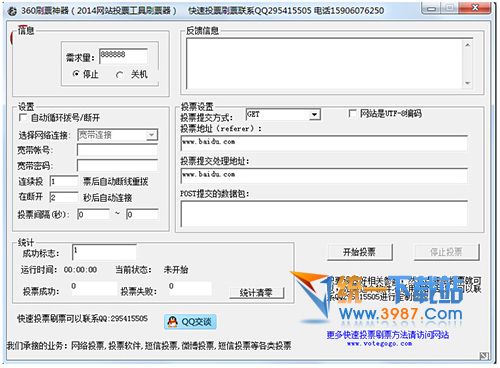The image size is (500, 368).
Task: Click the 反馈信息 scrollbar down arrow
Action: [x=468, y=83]
